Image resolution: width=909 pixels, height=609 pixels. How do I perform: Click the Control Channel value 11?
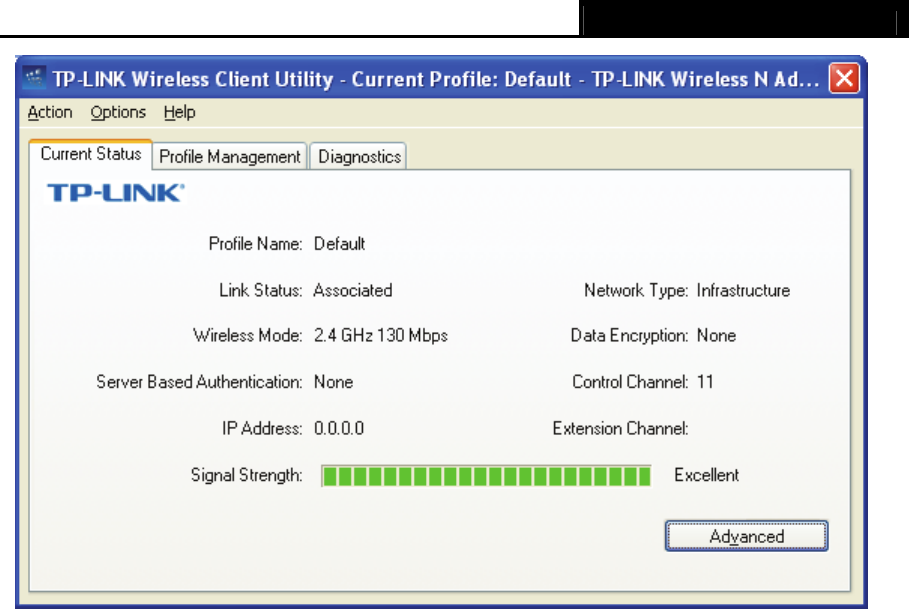pos(705,382)
